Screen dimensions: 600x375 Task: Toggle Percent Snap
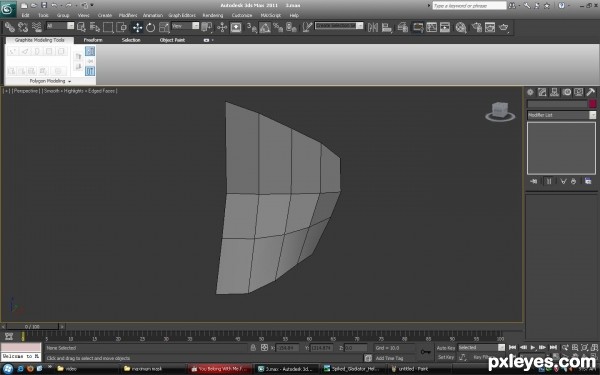click(278, 27)
